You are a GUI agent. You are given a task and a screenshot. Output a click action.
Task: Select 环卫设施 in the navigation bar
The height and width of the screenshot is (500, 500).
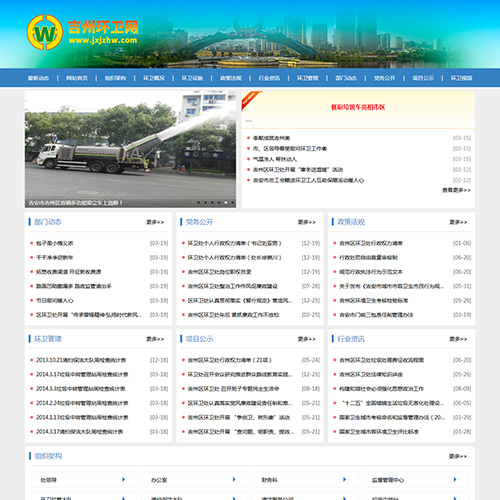pos(192,78)
